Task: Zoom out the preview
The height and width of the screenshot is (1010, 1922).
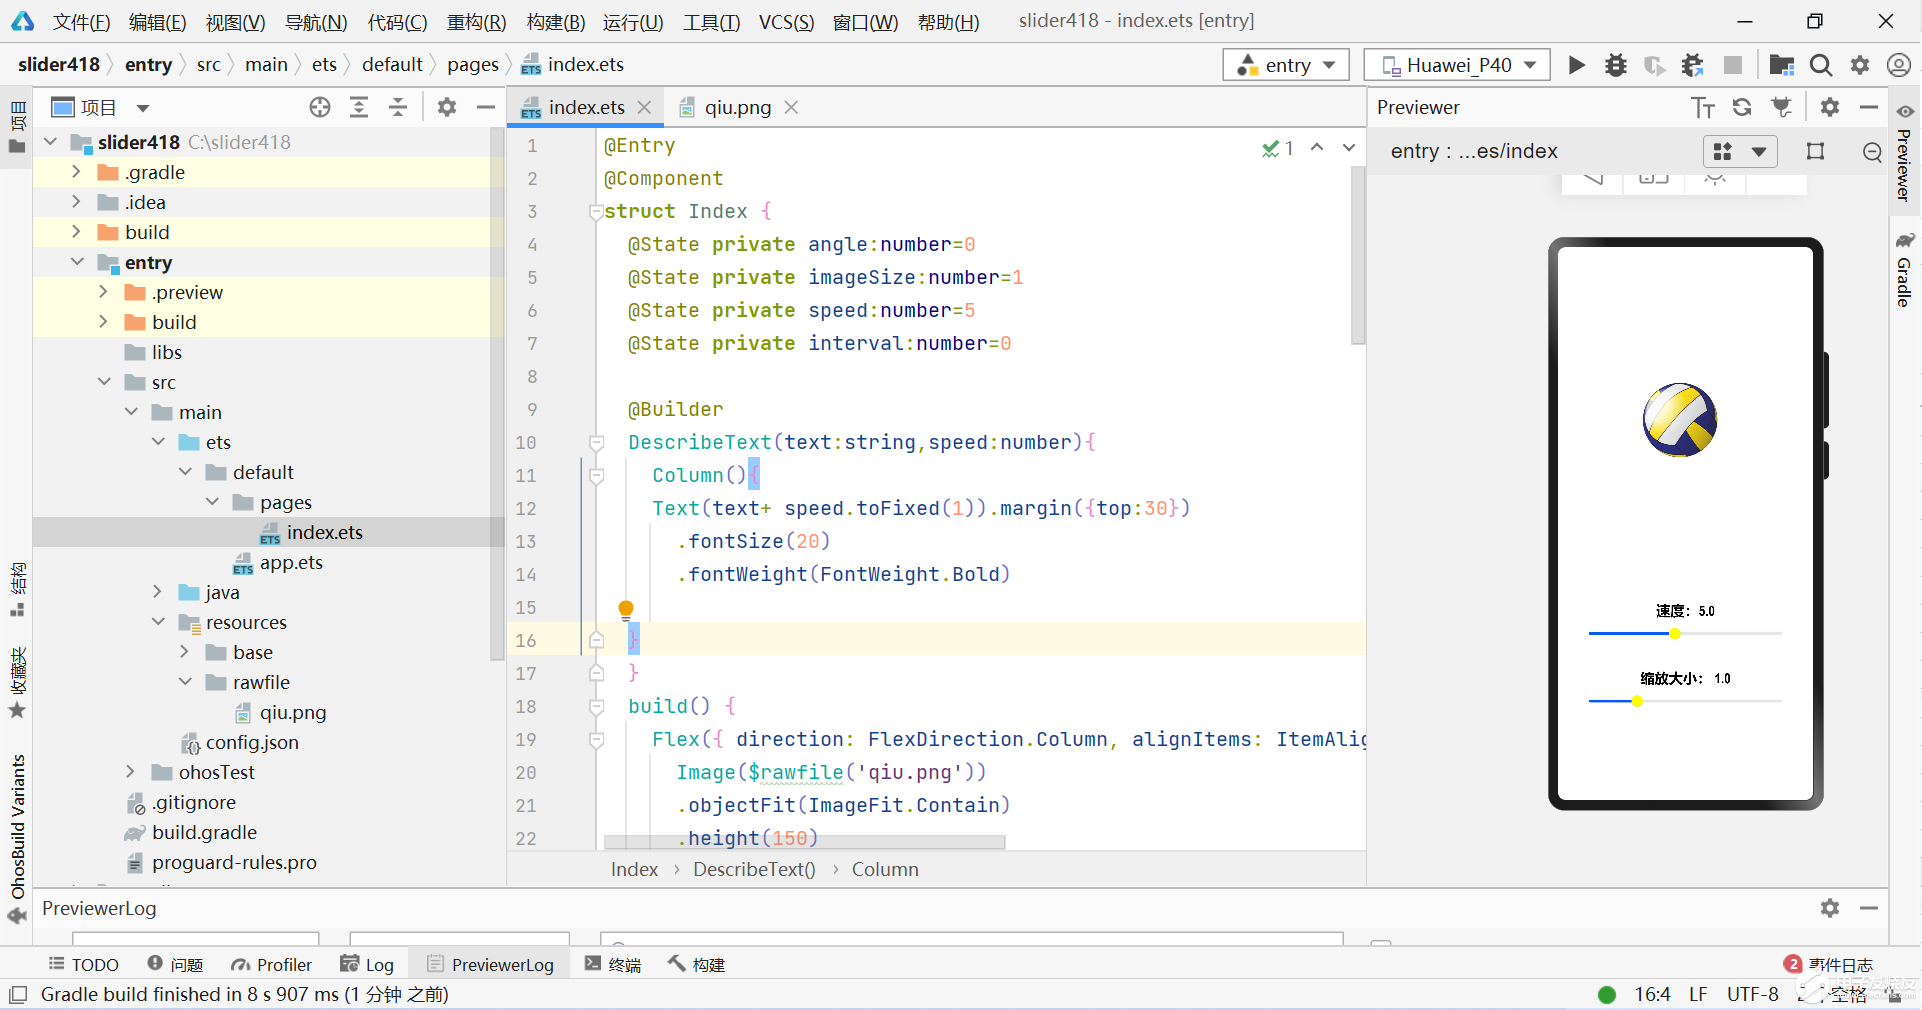Action: coord(1873,151)
